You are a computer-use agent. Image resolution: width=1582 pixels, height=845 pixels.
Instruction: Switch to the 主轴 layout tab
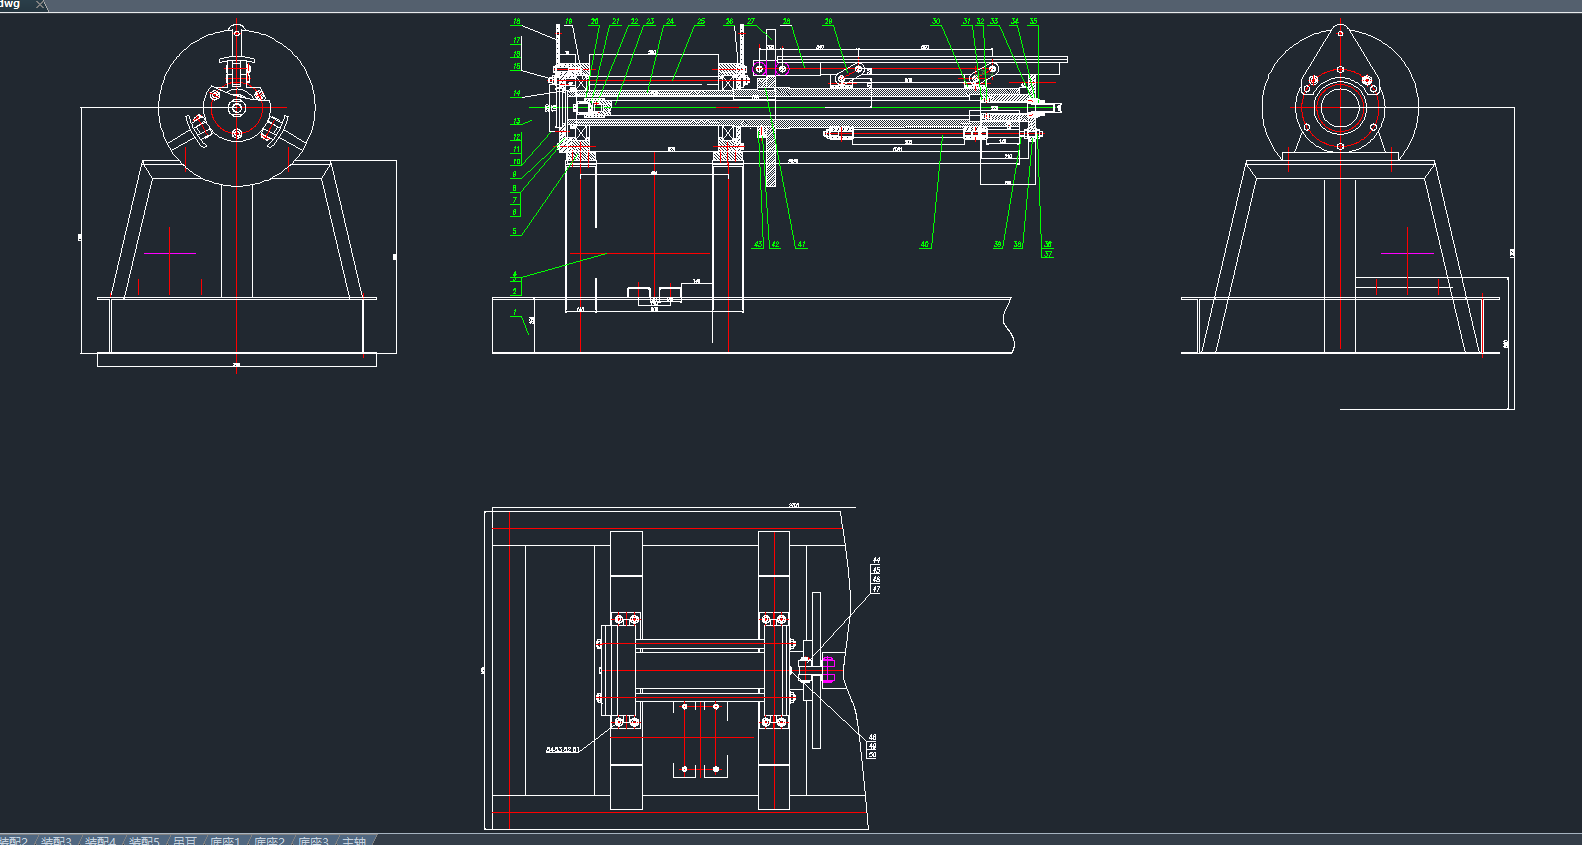(x=353, y=841)
